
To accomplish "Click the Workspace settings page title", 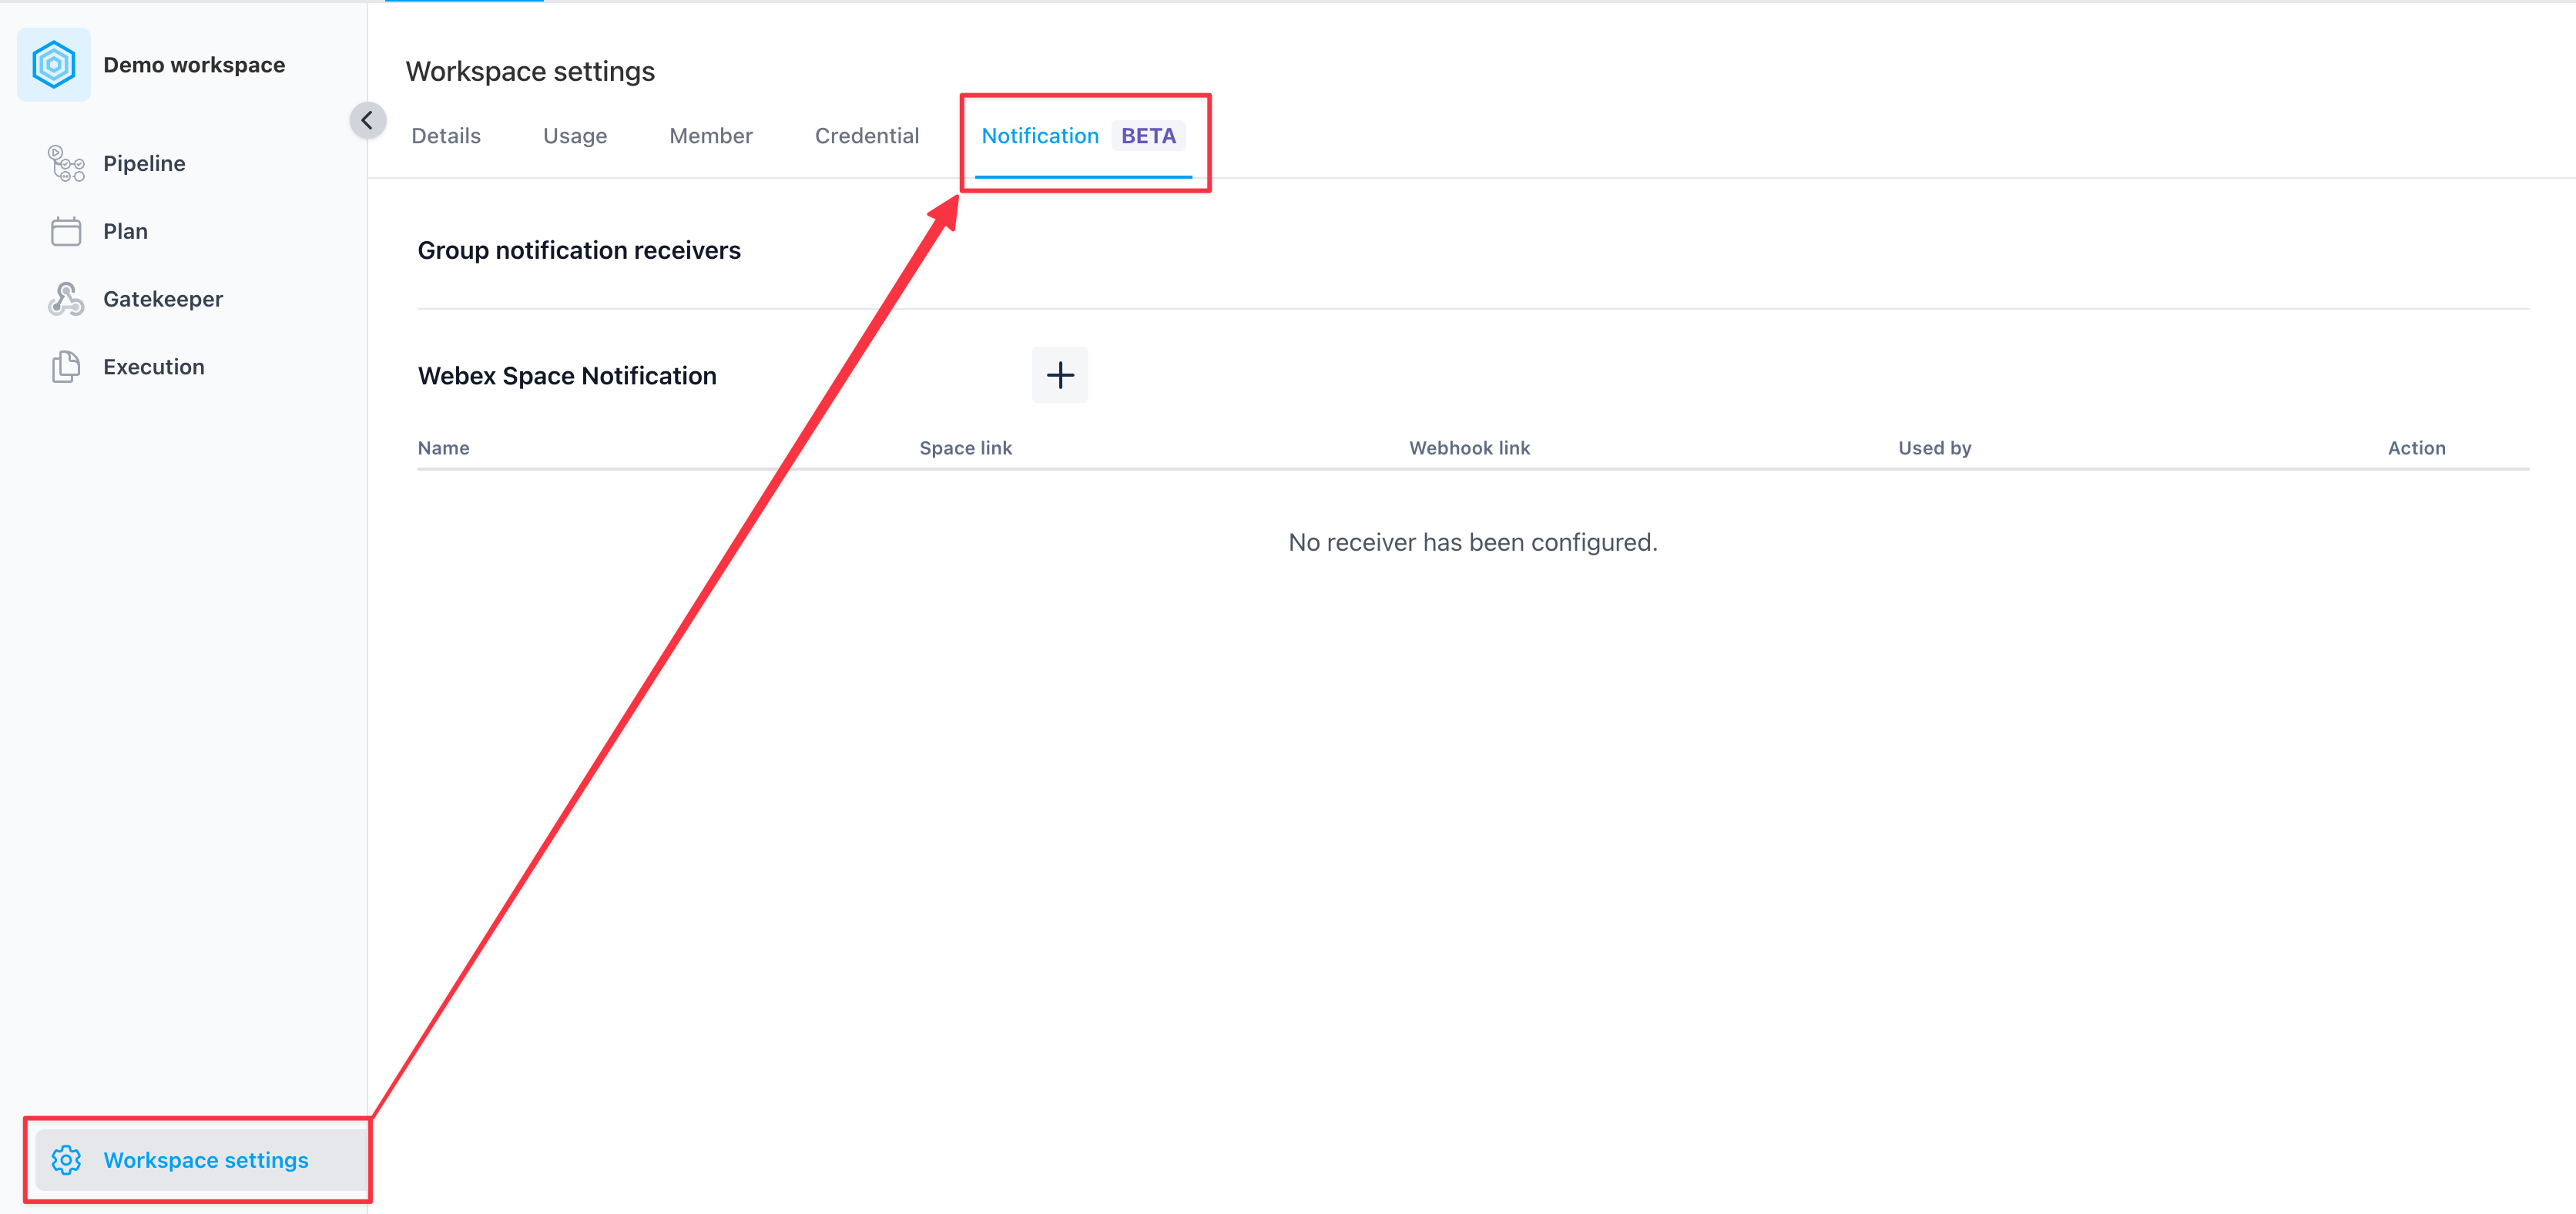I will coord(530,71).
